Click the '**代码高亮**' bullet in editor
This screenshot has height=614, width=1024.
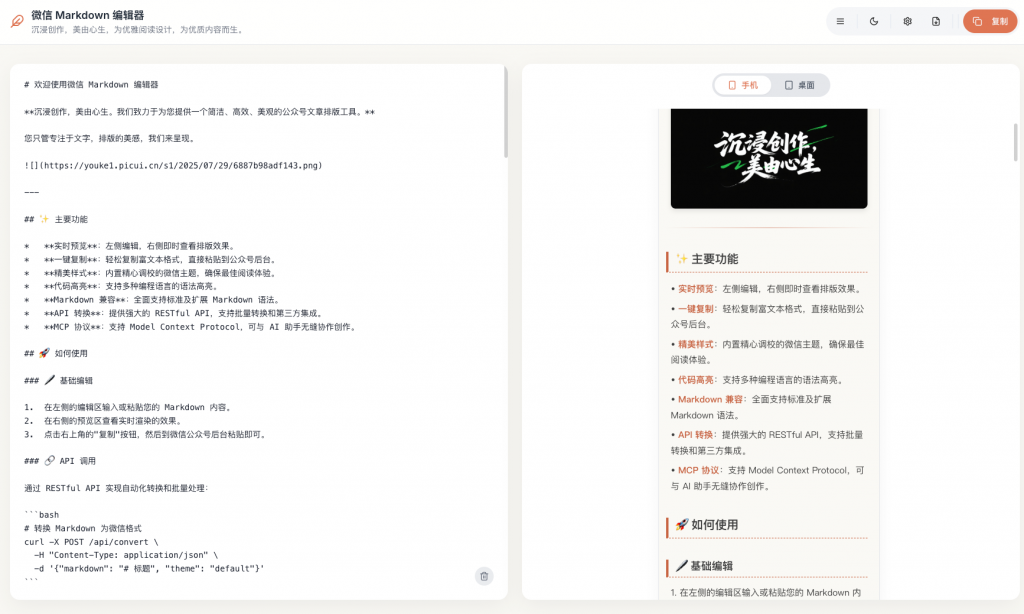tap(121, 286)
